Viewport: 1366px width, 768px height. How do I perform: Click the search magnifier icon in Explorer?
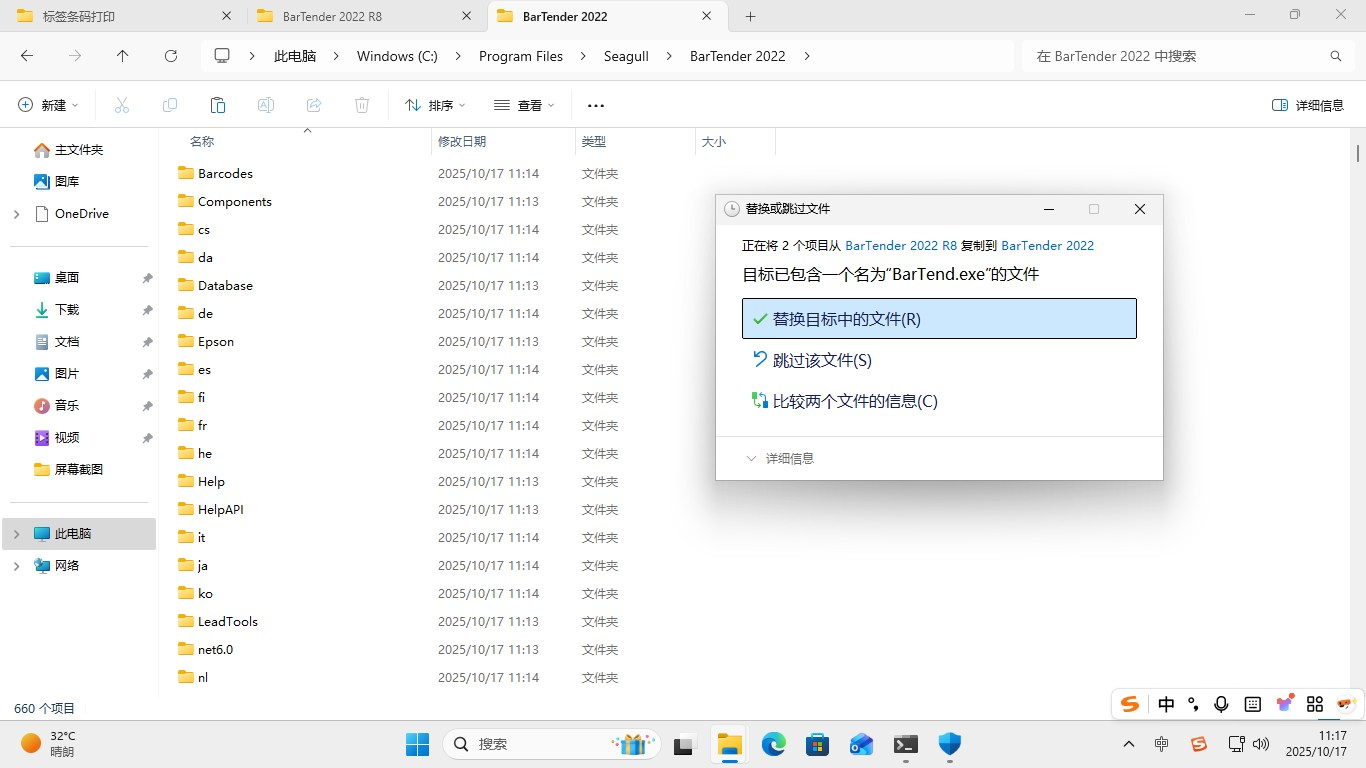click(x=1336, y=56)
